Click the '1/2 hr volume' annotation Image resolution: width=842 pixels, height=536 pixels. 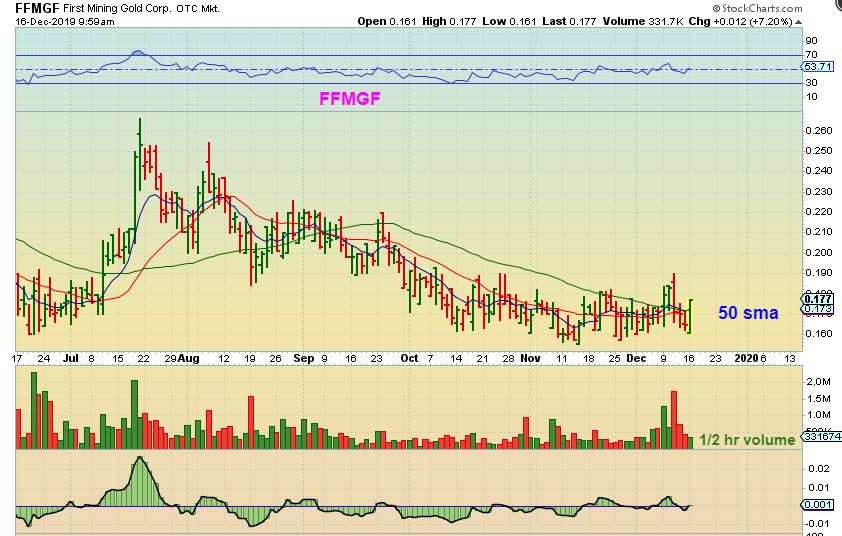coord(747,440)
